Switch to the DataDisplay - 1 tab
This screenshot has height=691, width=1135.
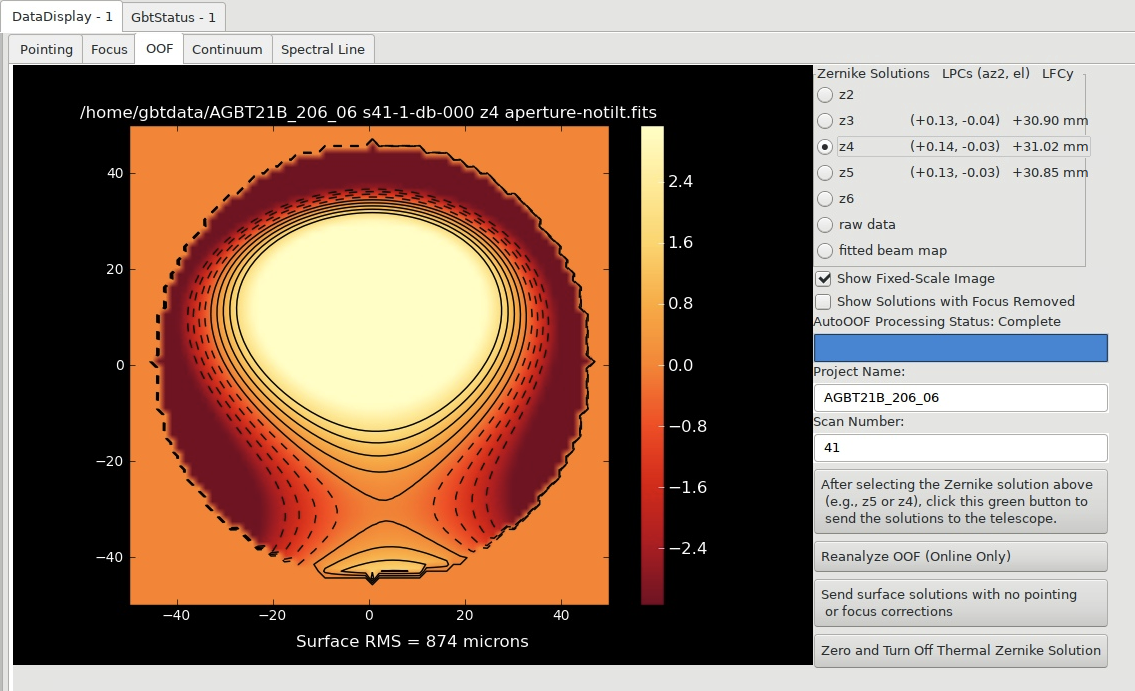click(62, 17)
